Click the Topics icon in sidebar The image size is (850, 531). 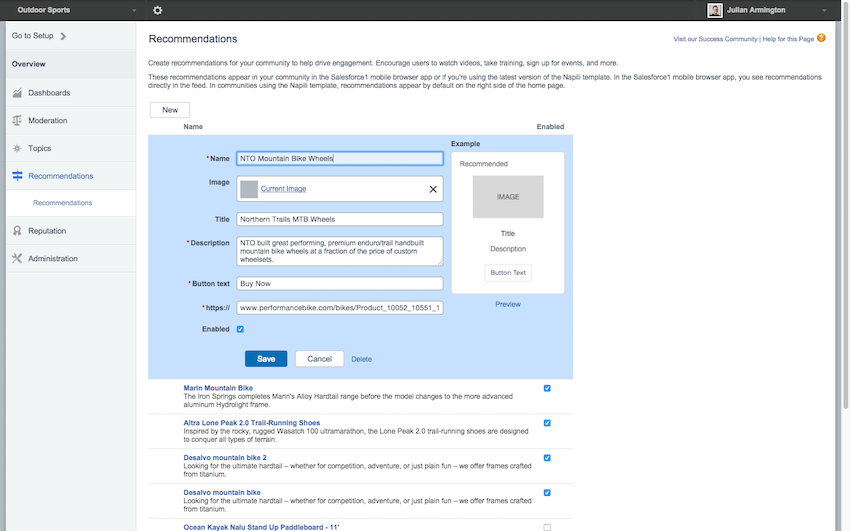(x=17, y=148)
